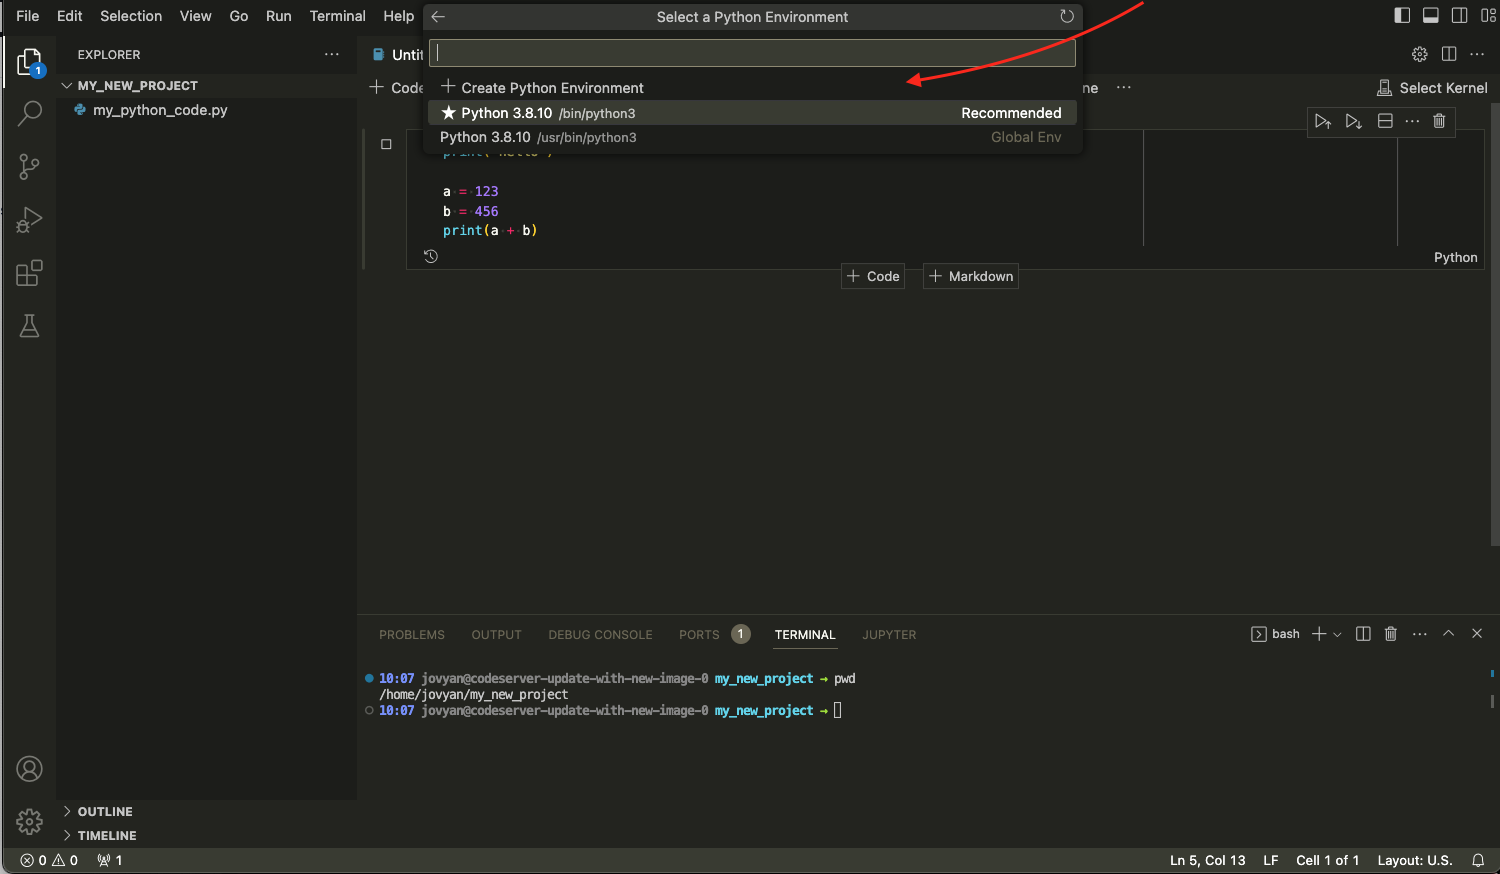Open the Manage gear in activity bar

point(30,822)
